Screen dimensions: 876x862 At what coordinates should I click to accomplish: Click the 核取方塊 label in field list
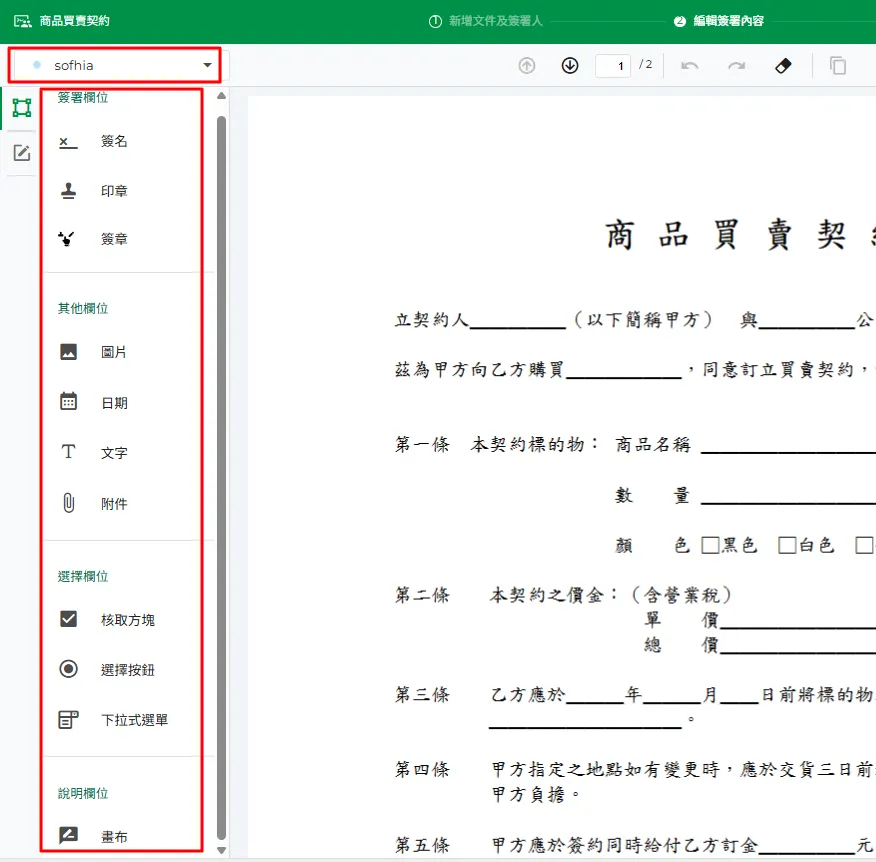coord(128,620)
